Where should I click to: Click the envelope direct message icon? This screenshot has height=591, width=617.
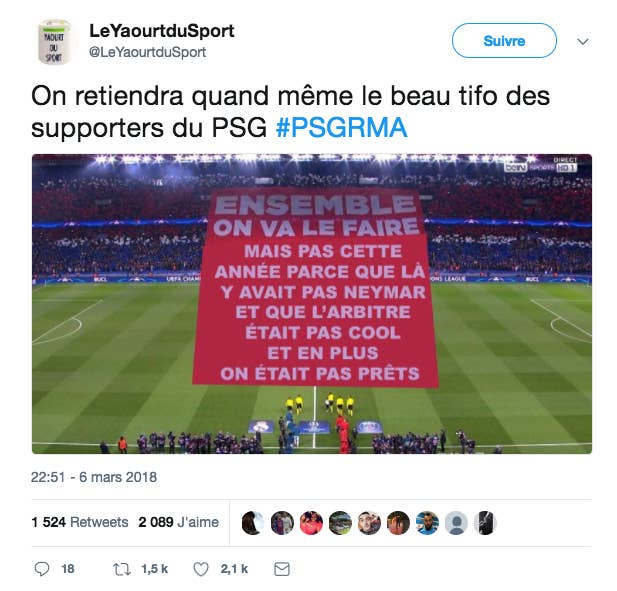[282, 569]
